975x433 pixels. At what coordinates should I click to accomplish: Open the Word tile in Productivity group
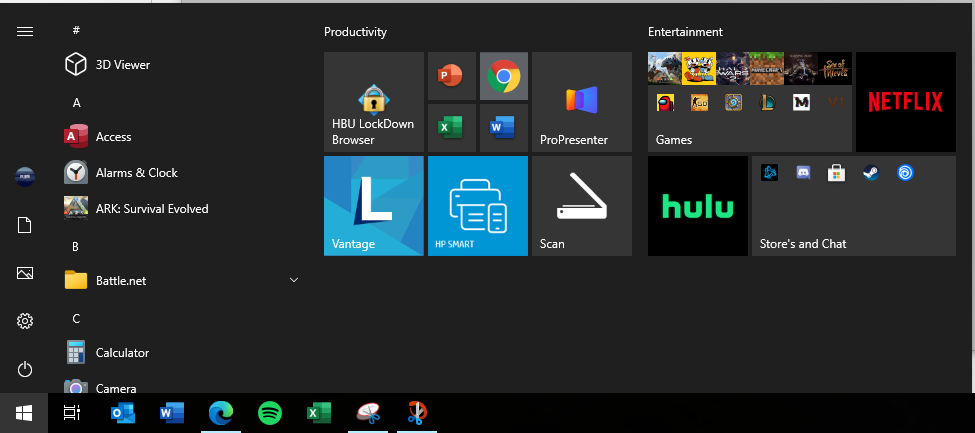tap(504, 128)
